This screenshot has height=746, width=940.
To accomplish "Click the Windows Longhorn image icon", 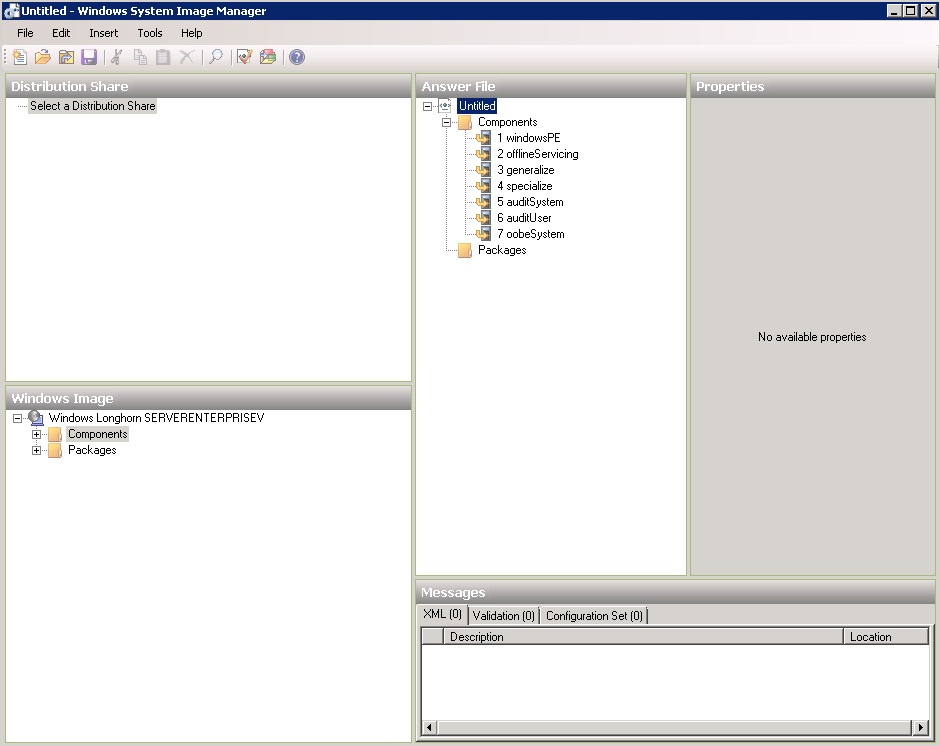I will [36, 418].
